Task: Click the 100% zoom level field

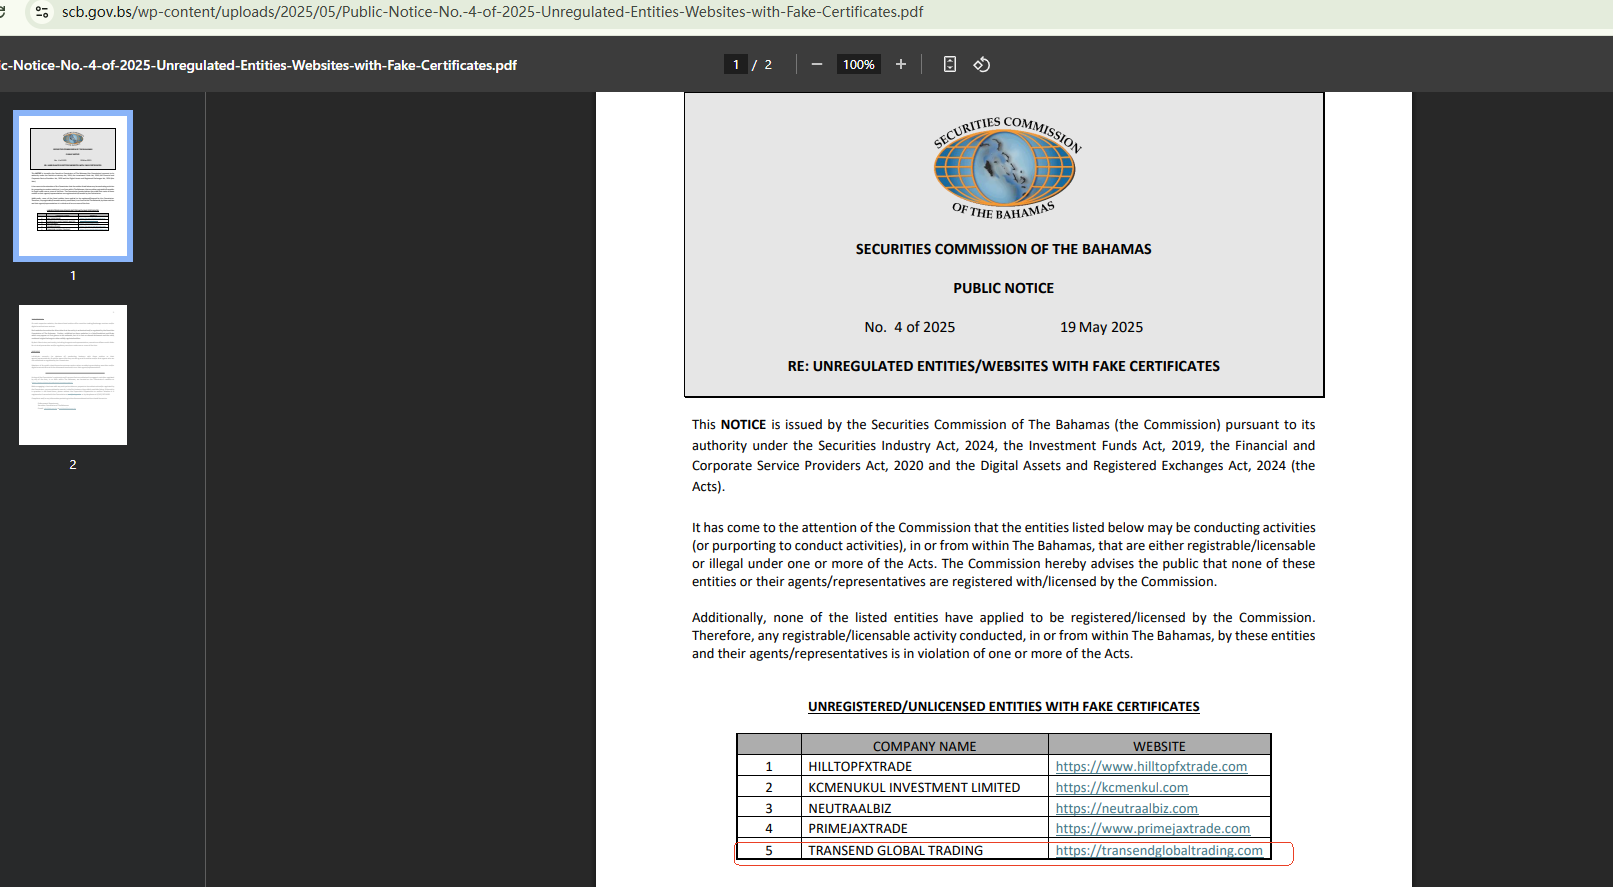Action: [859, 64]
